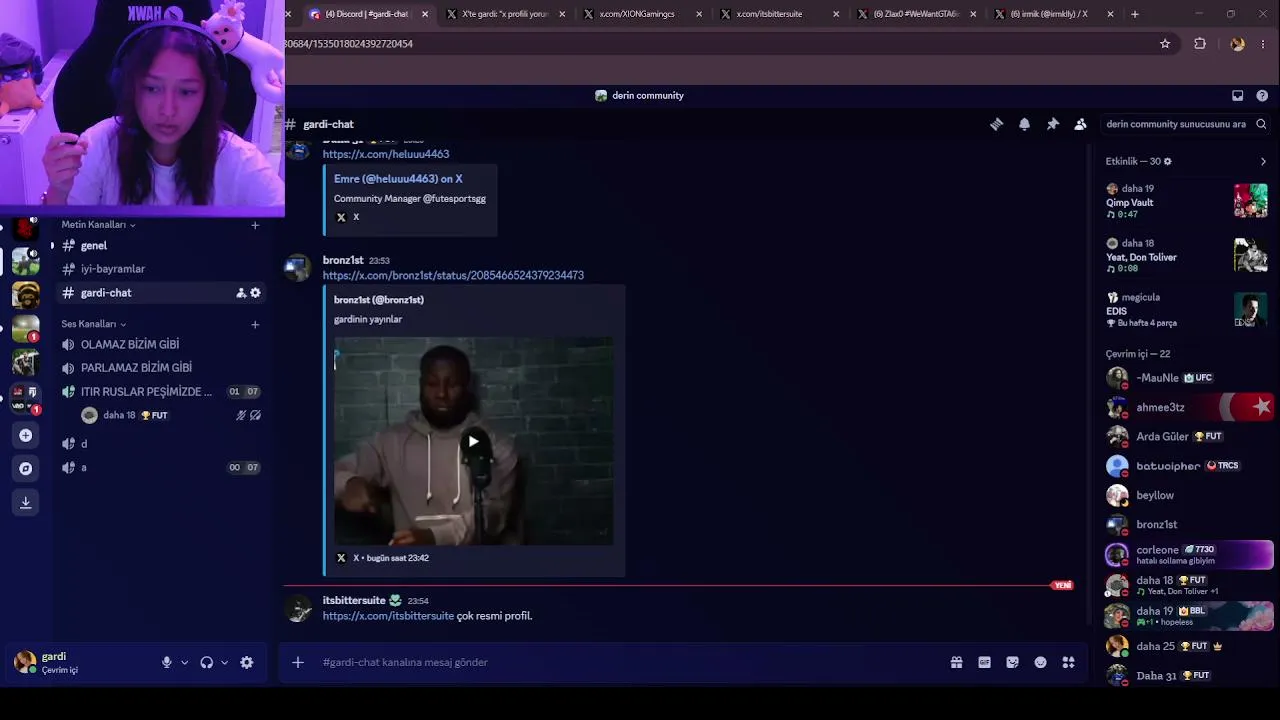Open gardi-chat channel settings gear
The image size is (1280, 720).
click(255, 293)
